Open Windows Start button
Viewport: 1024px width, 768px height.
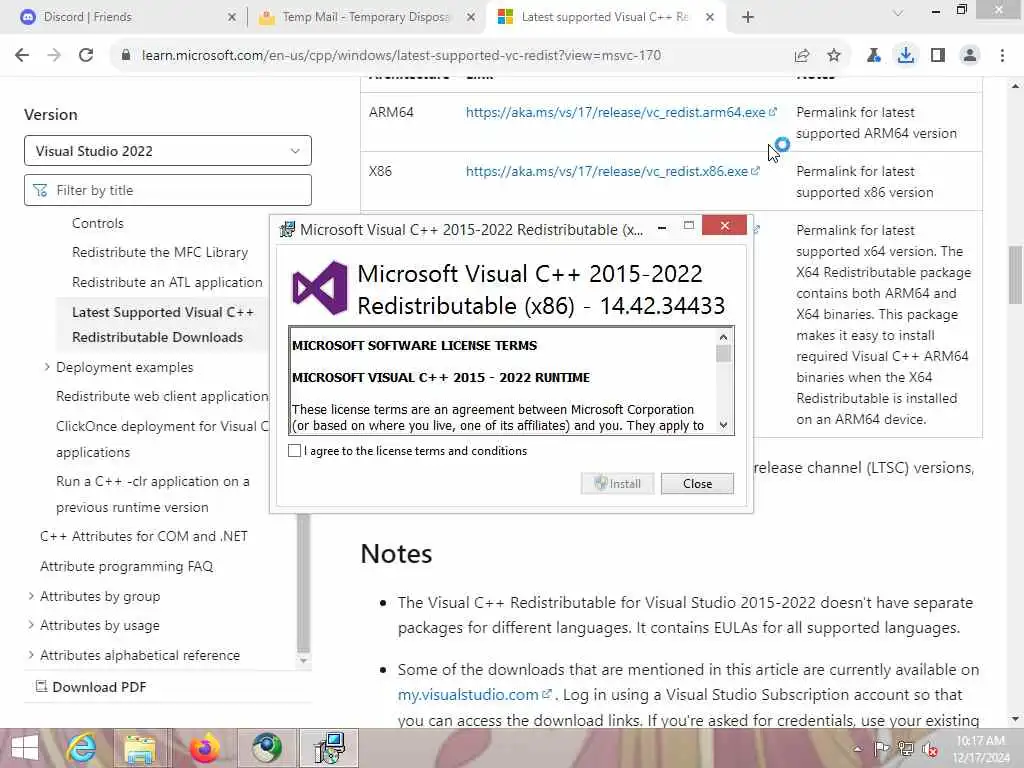click(x=24, y=748)
